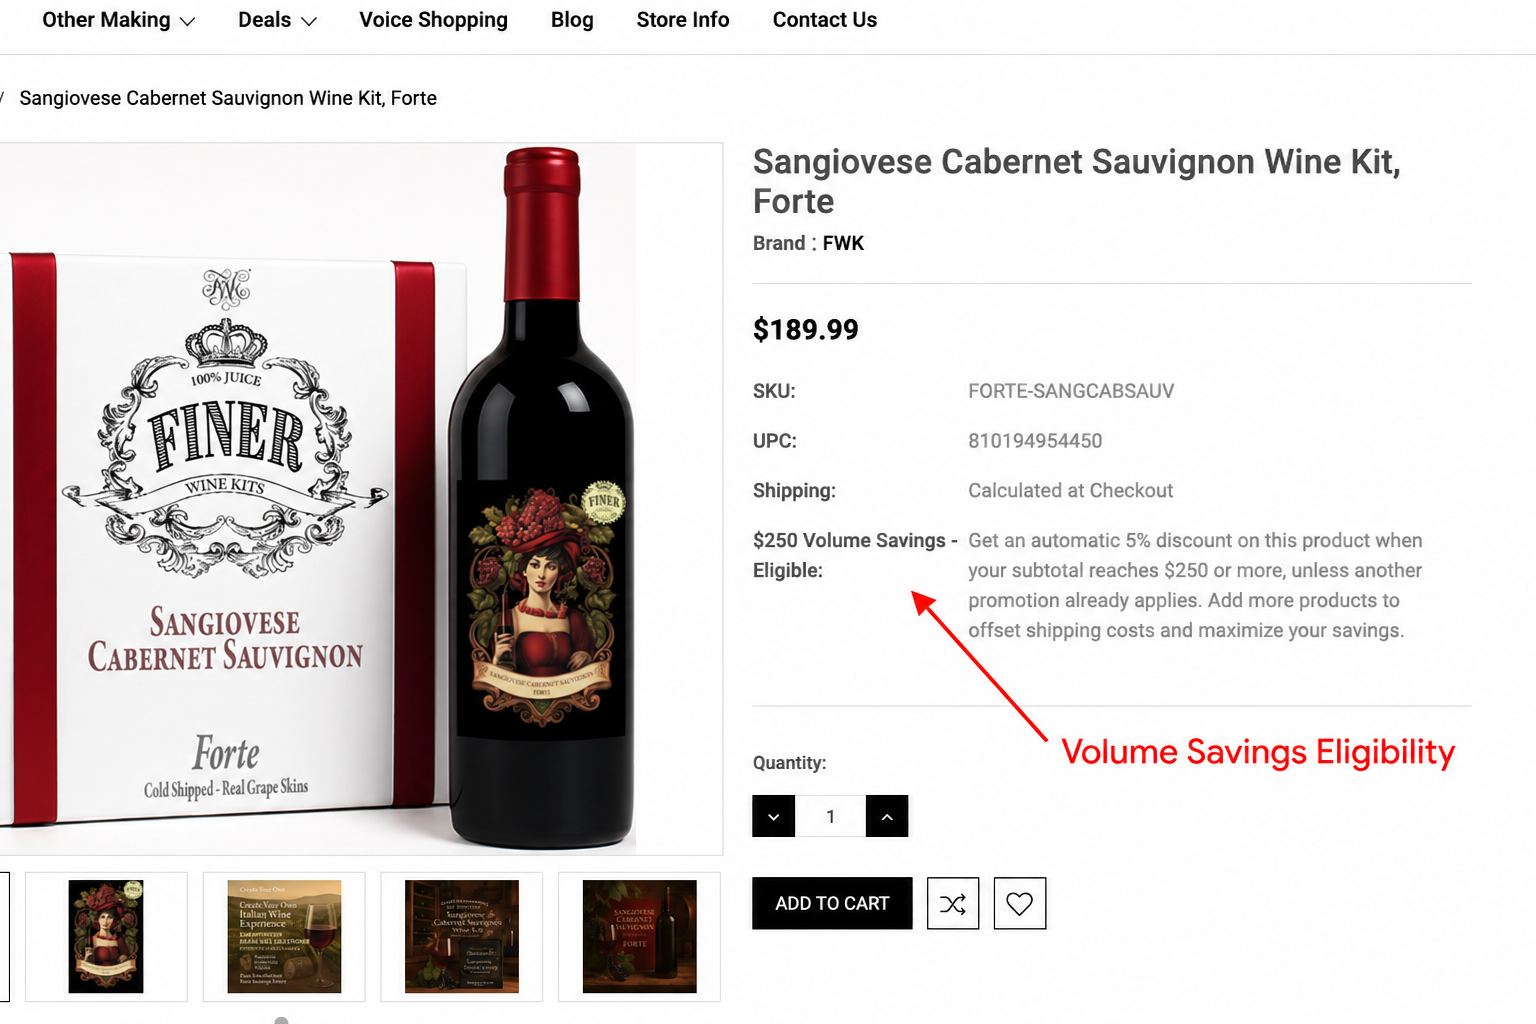Open the Contact Us page
The width and height of the screenshot is (1536, 1024).
[x=824, y=20]
